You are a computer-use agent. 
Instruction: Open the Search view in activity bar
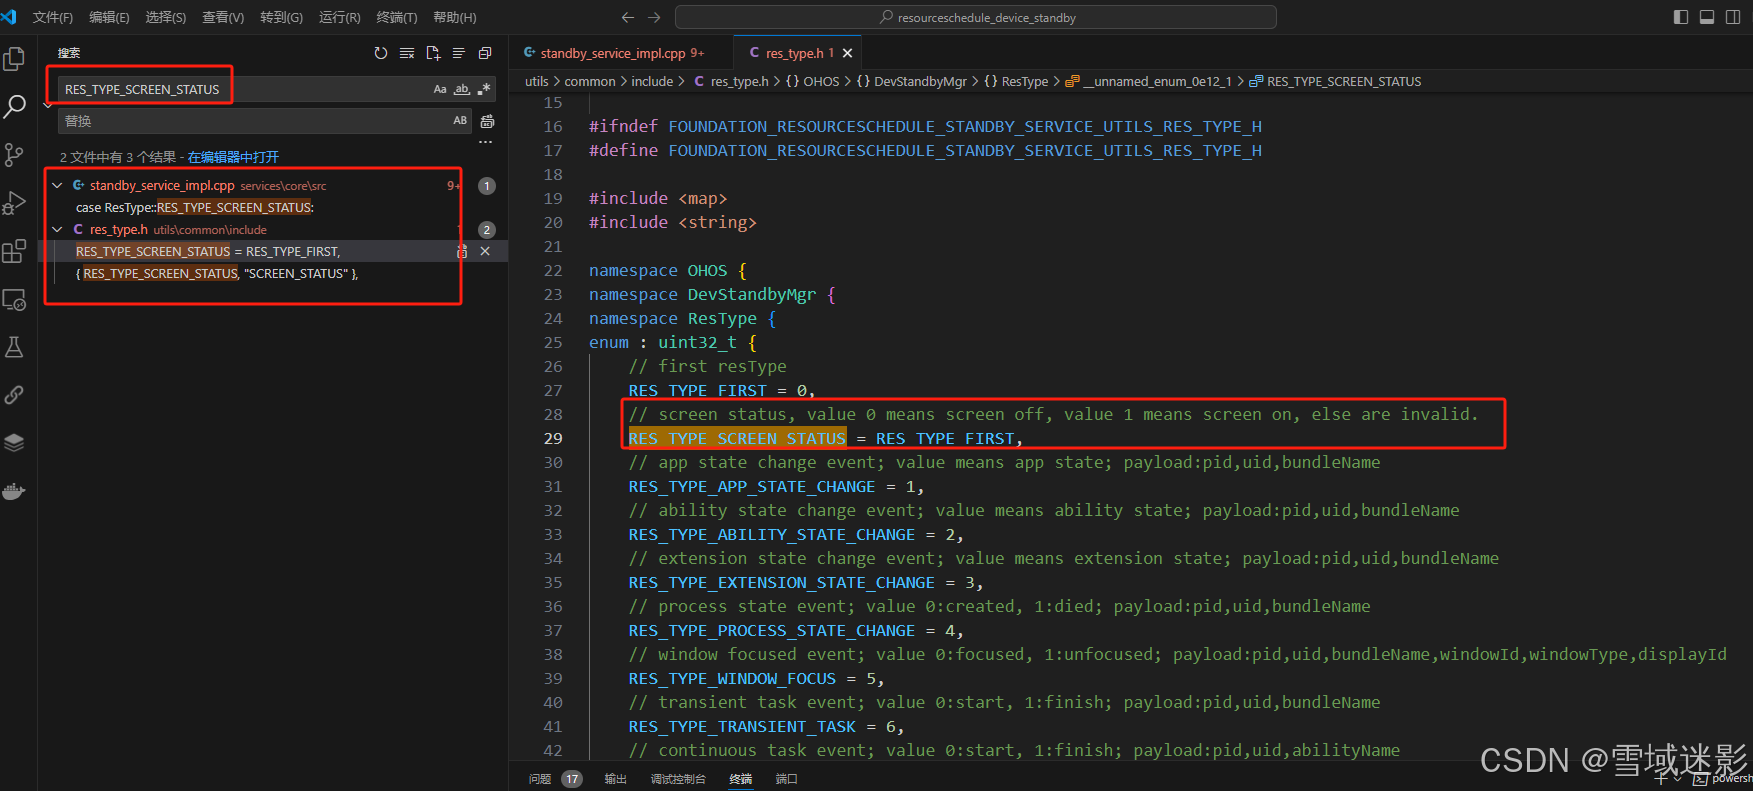[14, 107]
